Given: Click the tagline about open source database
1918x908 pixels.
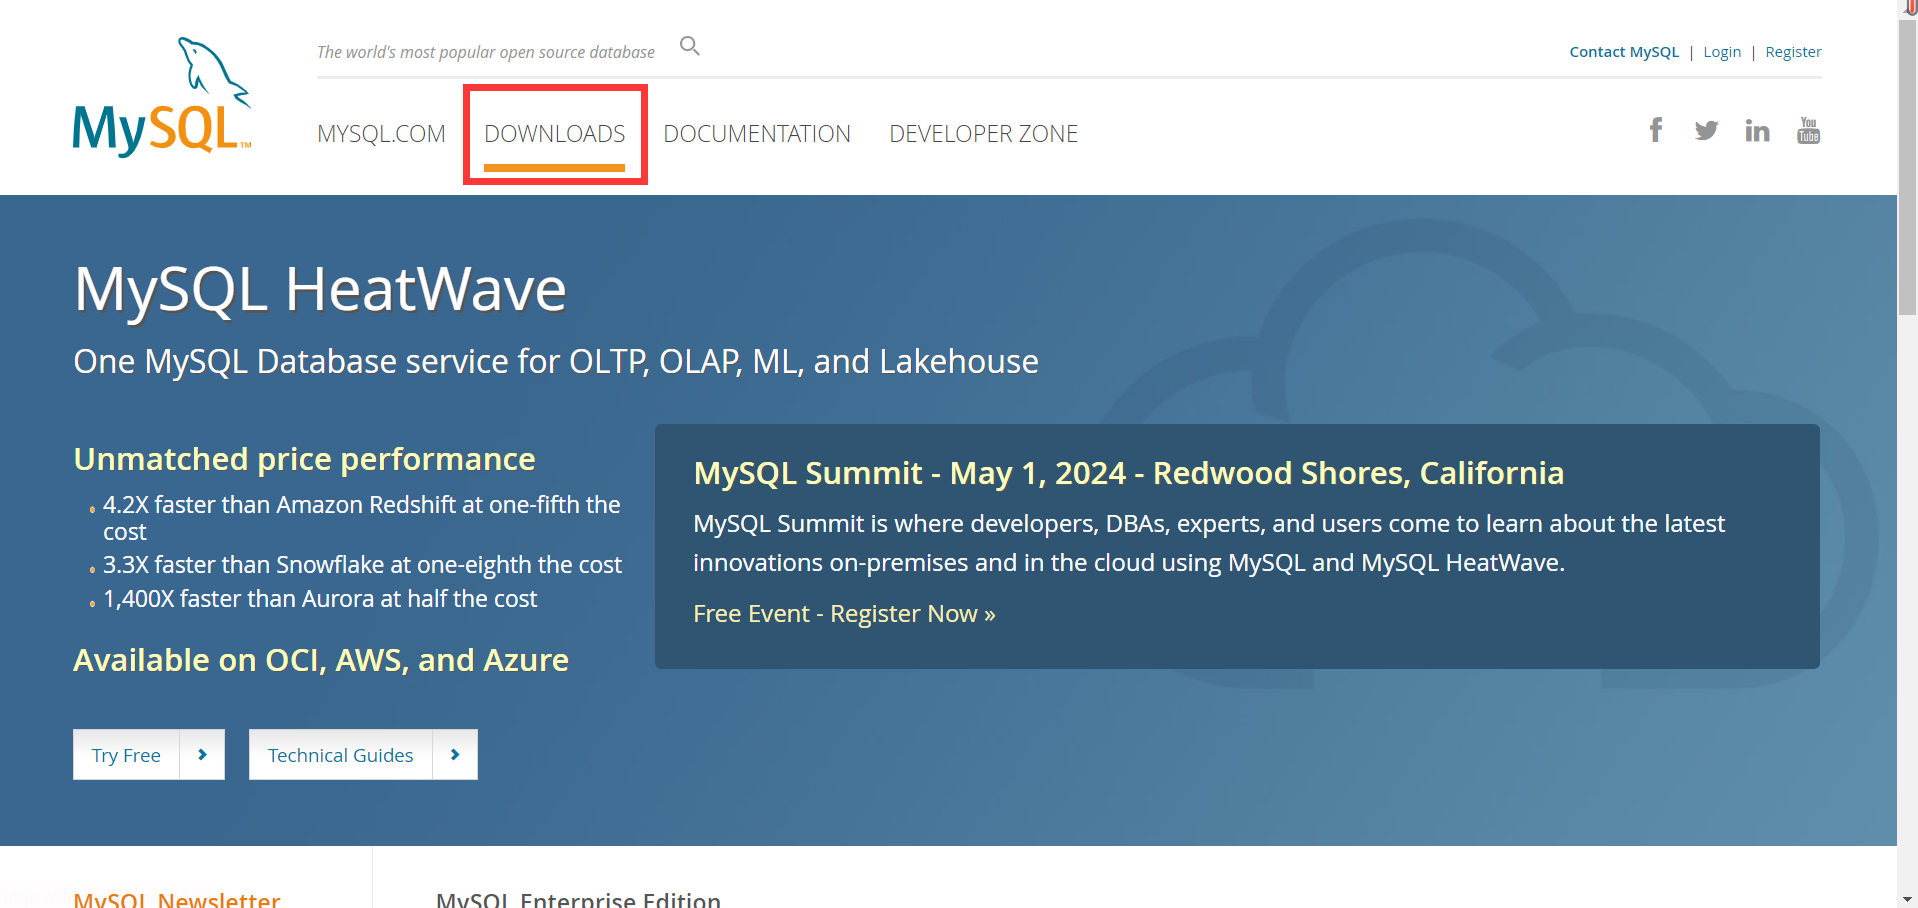Looking at the screenshot, I should (x=486, y=52).
